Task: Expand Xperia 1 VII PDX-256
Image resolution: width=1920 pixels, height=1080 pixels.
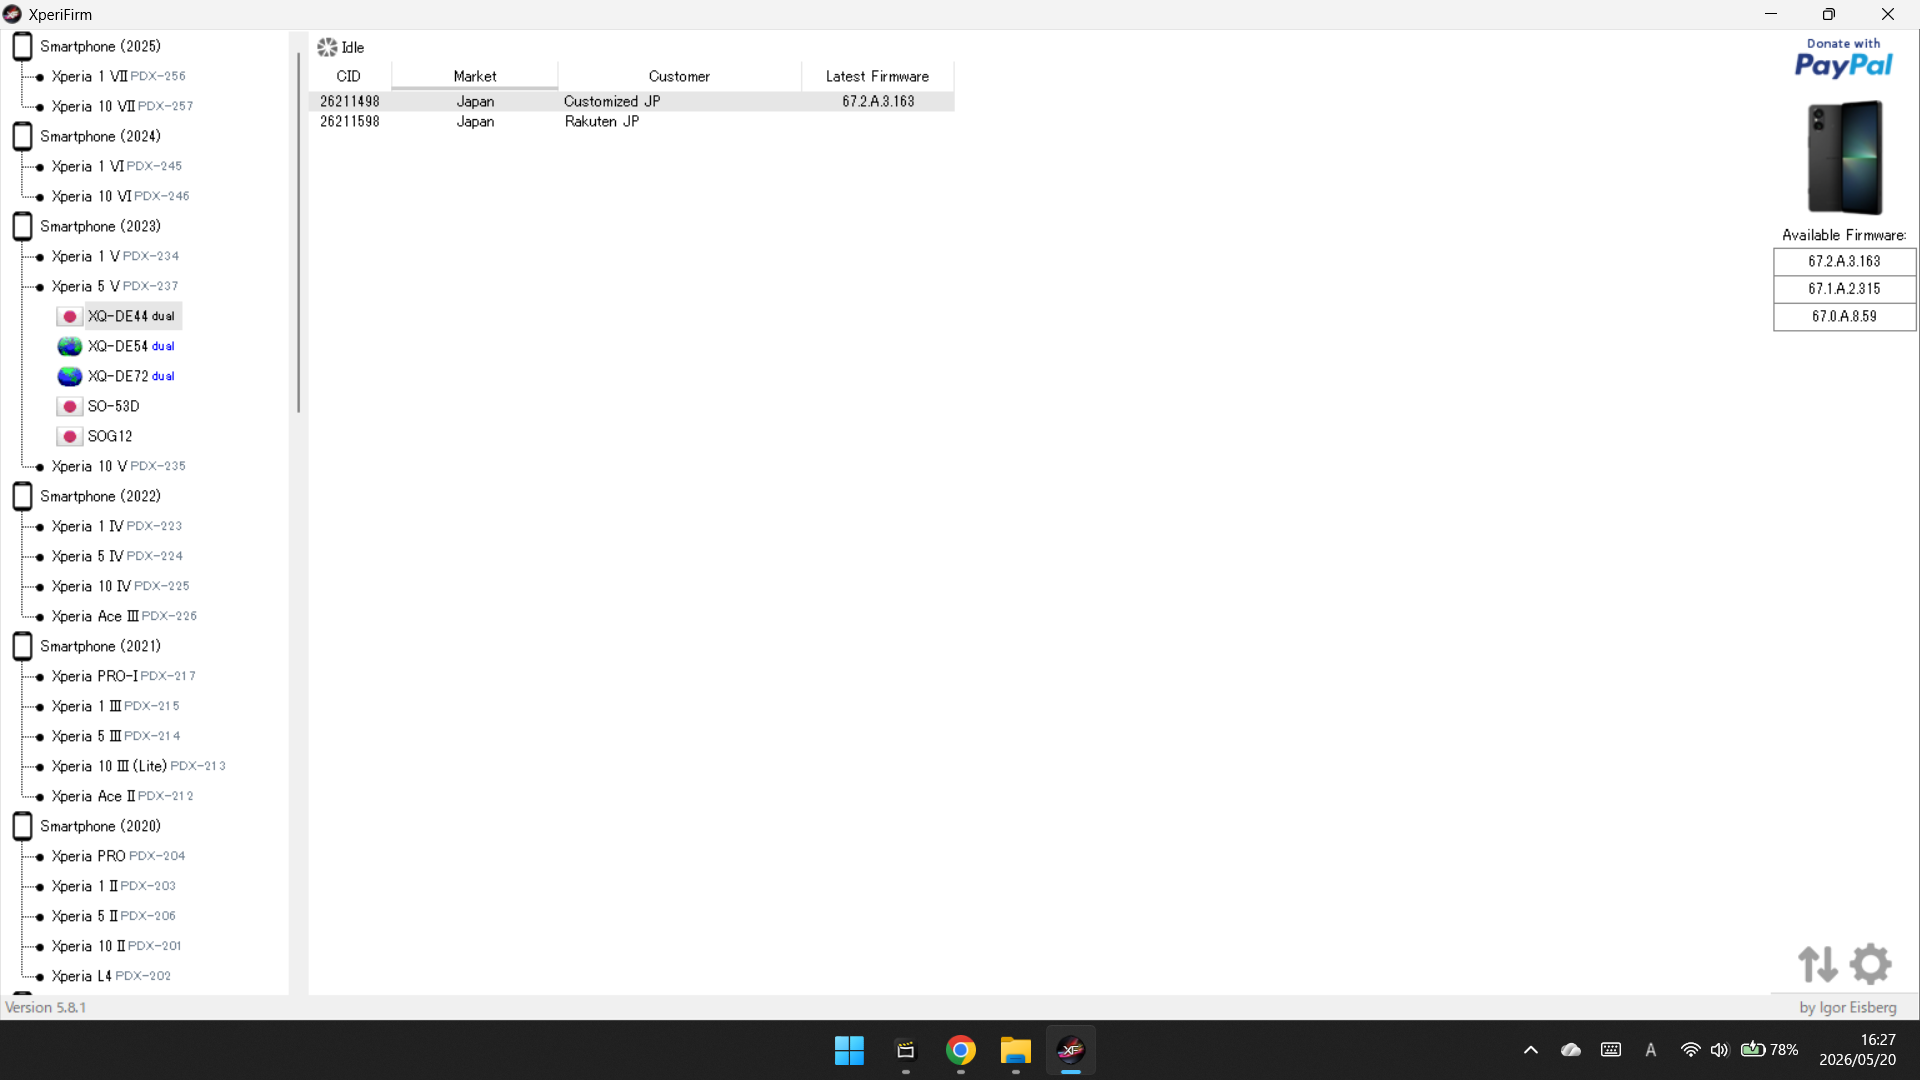Action: coord(118,76)
